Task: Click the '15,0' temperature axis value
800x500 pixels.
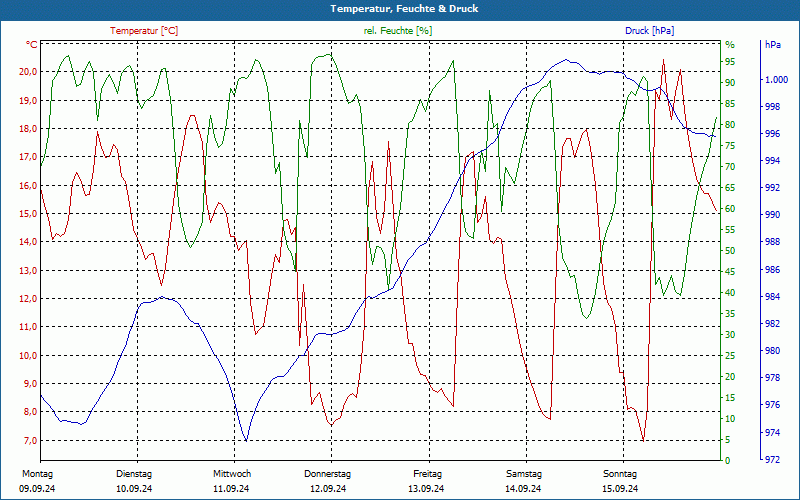Action: [28, 214]
